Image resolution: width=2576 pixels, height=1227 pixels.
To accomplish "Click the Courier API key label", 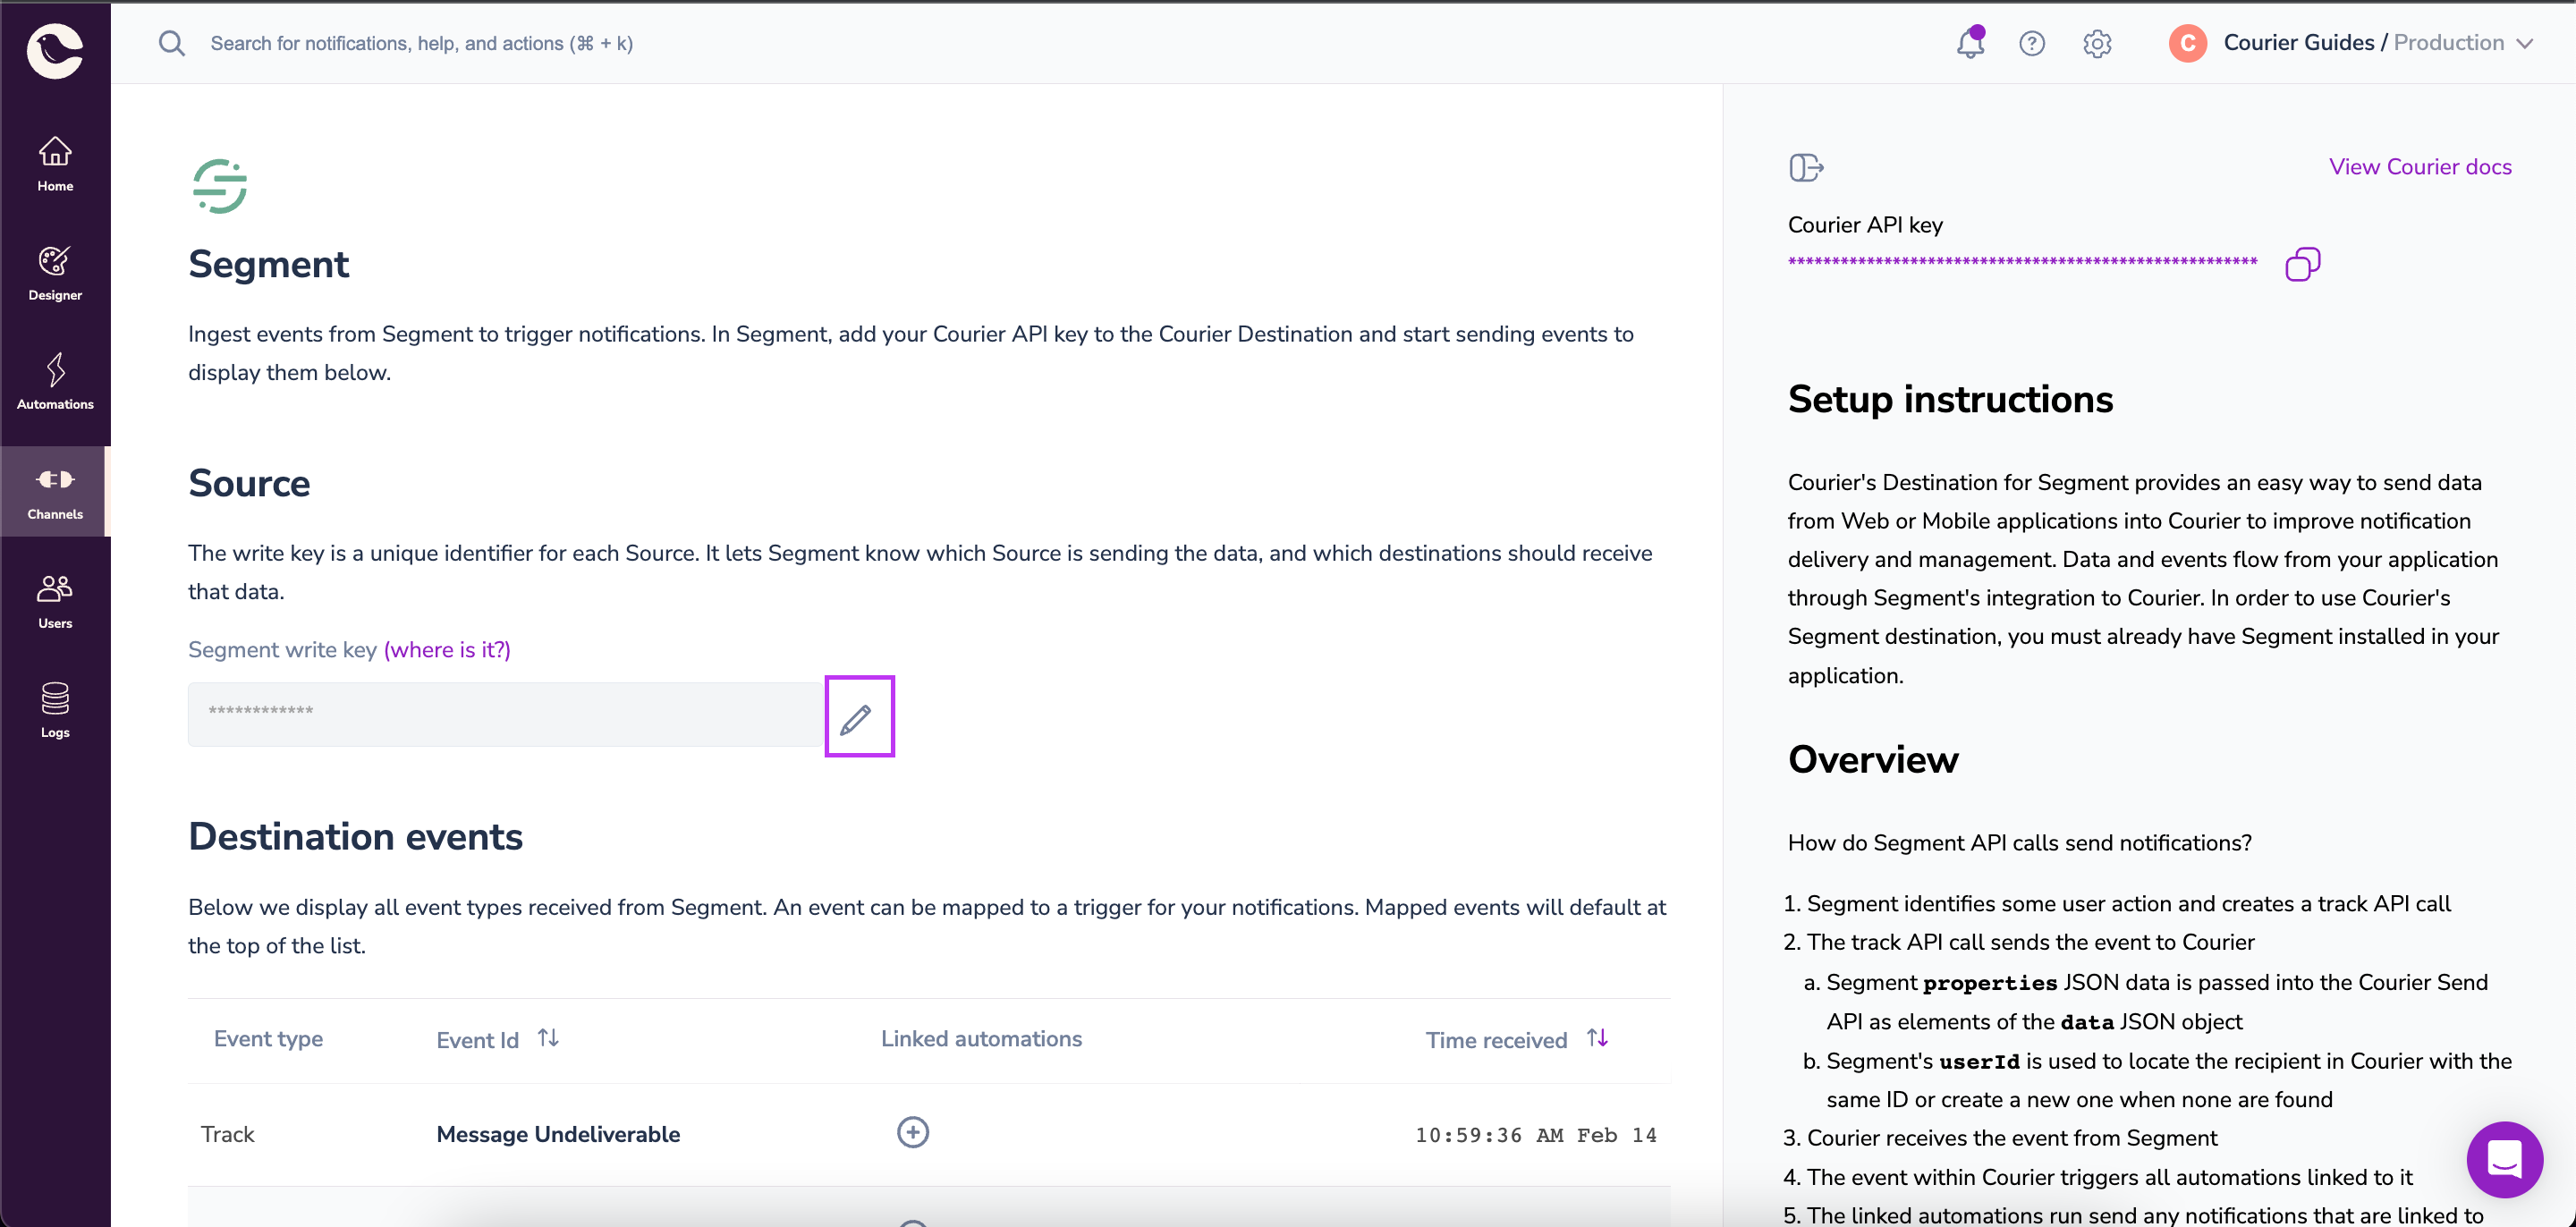I will (1865, 225).
